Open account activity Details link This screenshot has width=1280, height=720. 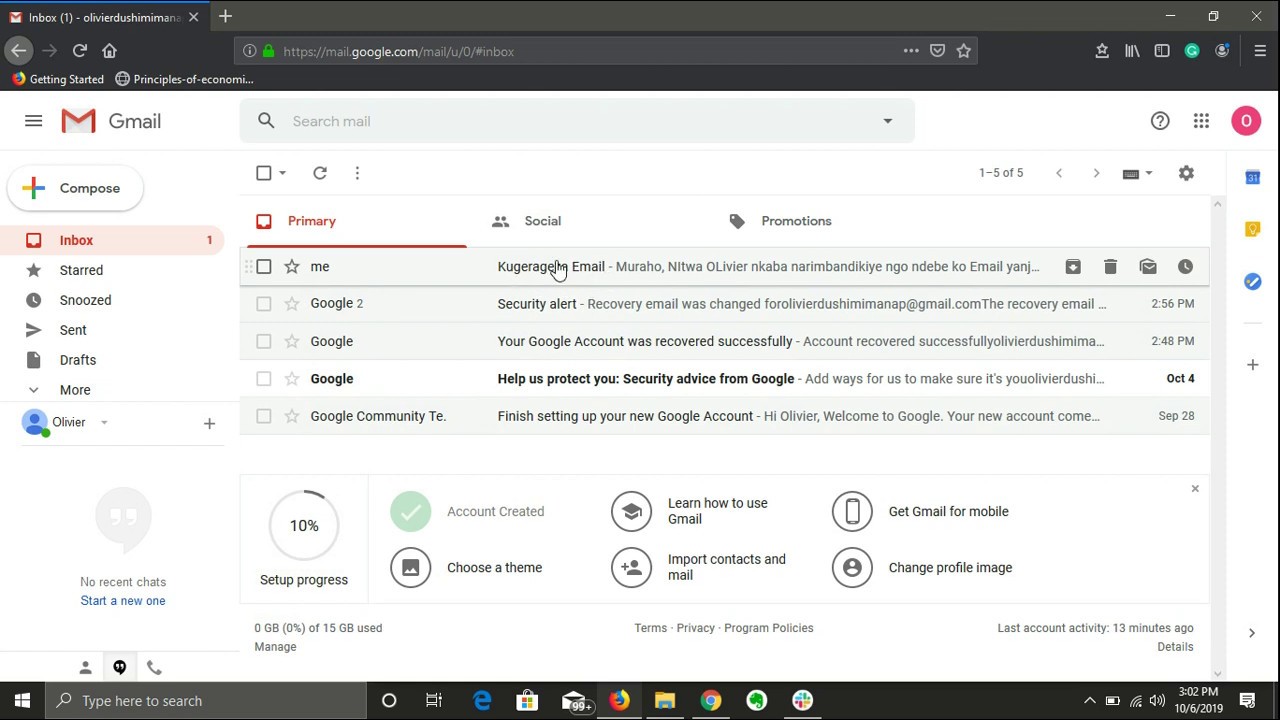click(1175, 647)
